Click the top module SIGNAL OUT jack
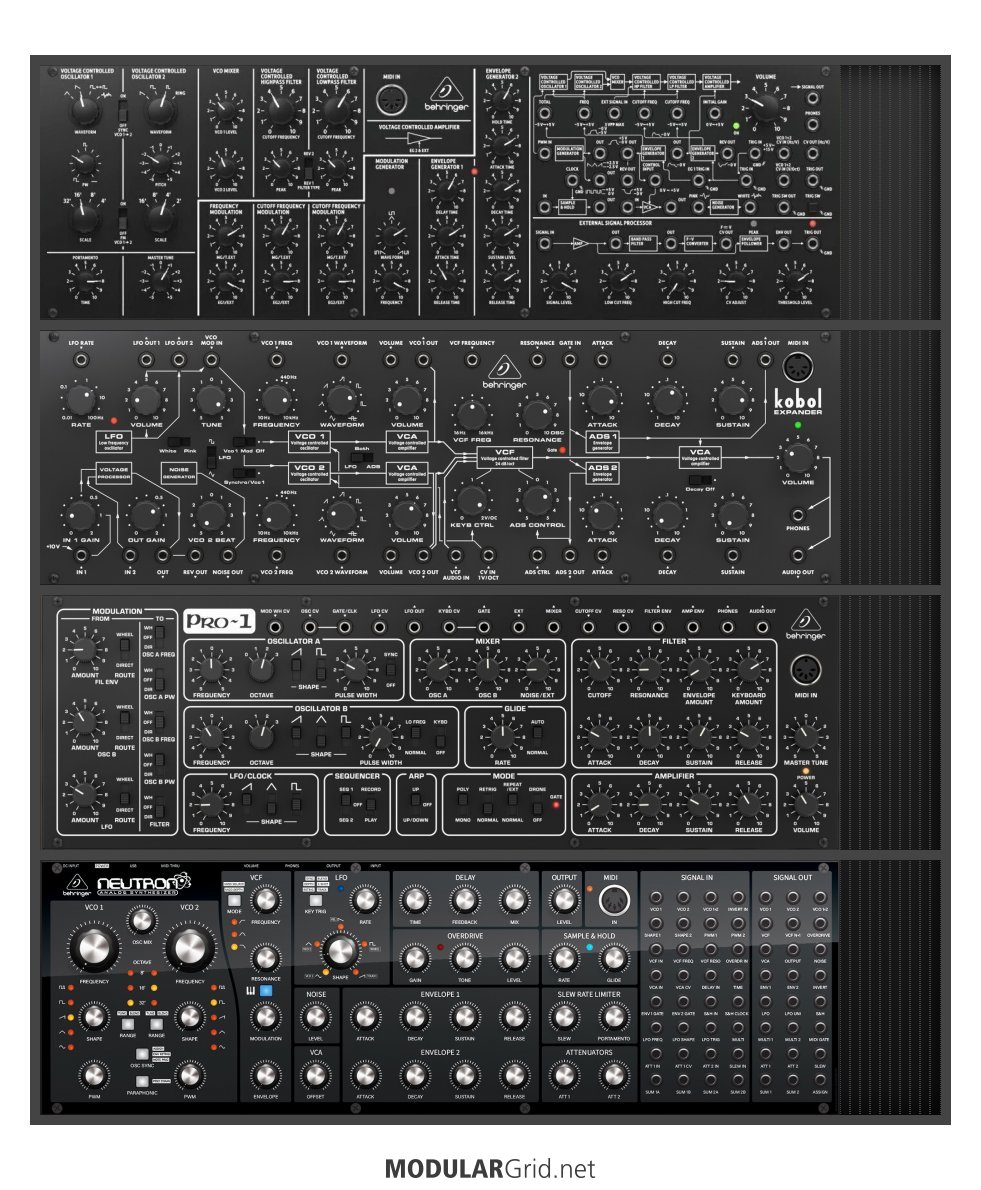 point(813,97)
